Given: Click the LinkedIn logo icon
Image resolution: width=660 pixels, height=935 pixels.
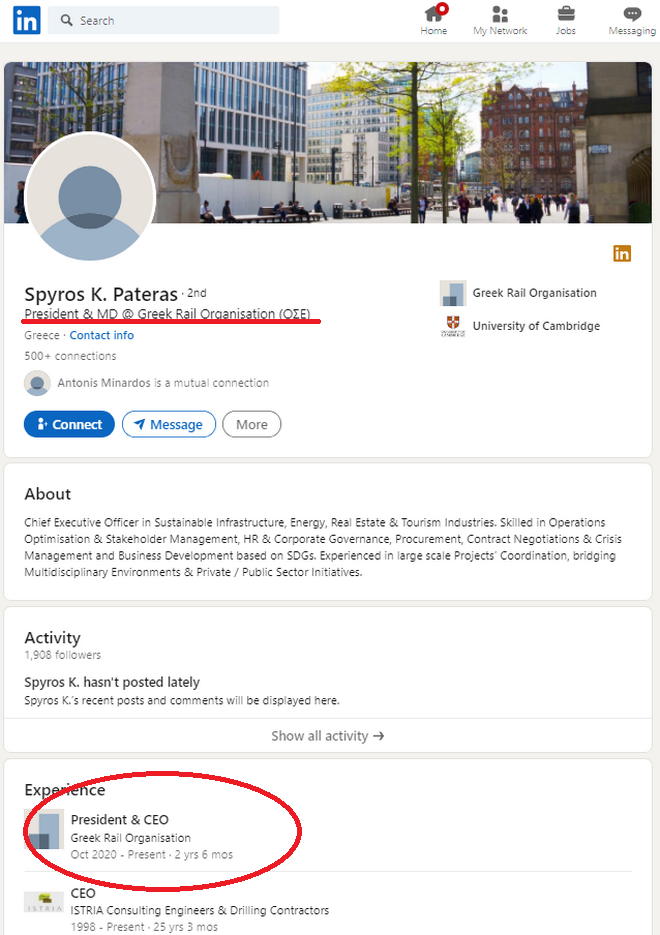Looking at the screenshot, I should [26, 20].
